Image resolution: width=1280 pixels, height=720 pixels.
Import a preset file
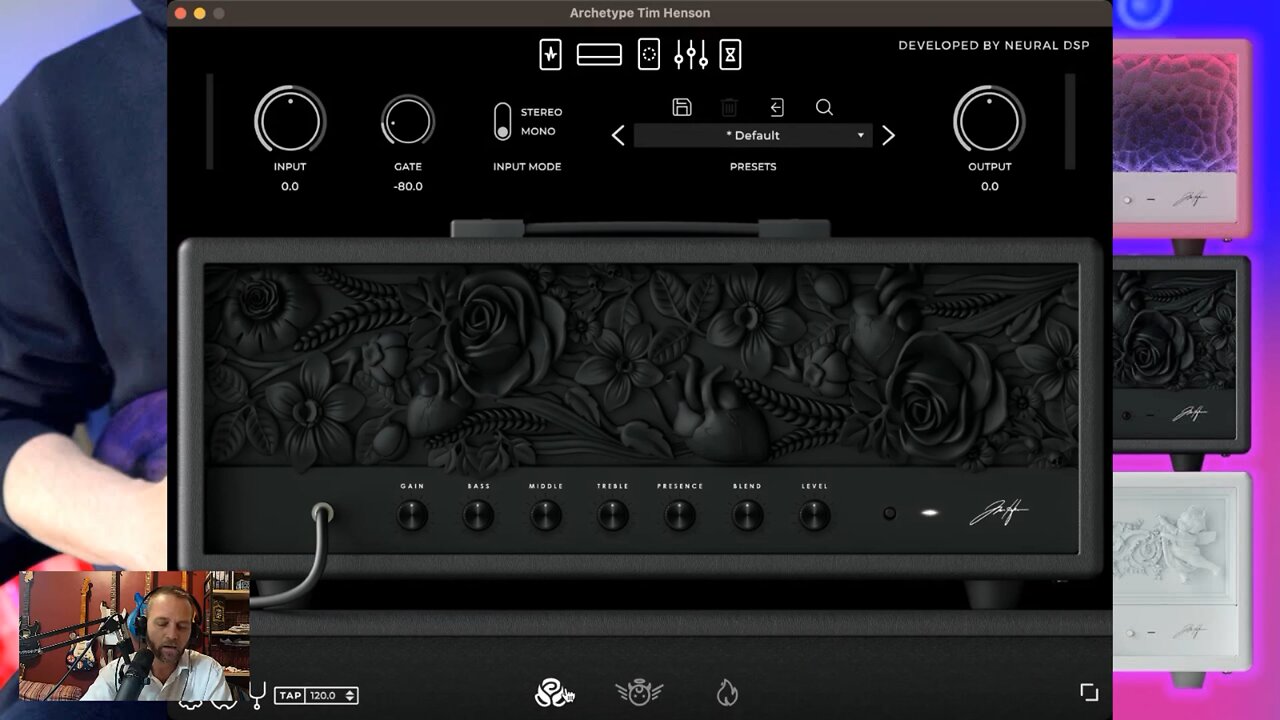click(776, 107)
